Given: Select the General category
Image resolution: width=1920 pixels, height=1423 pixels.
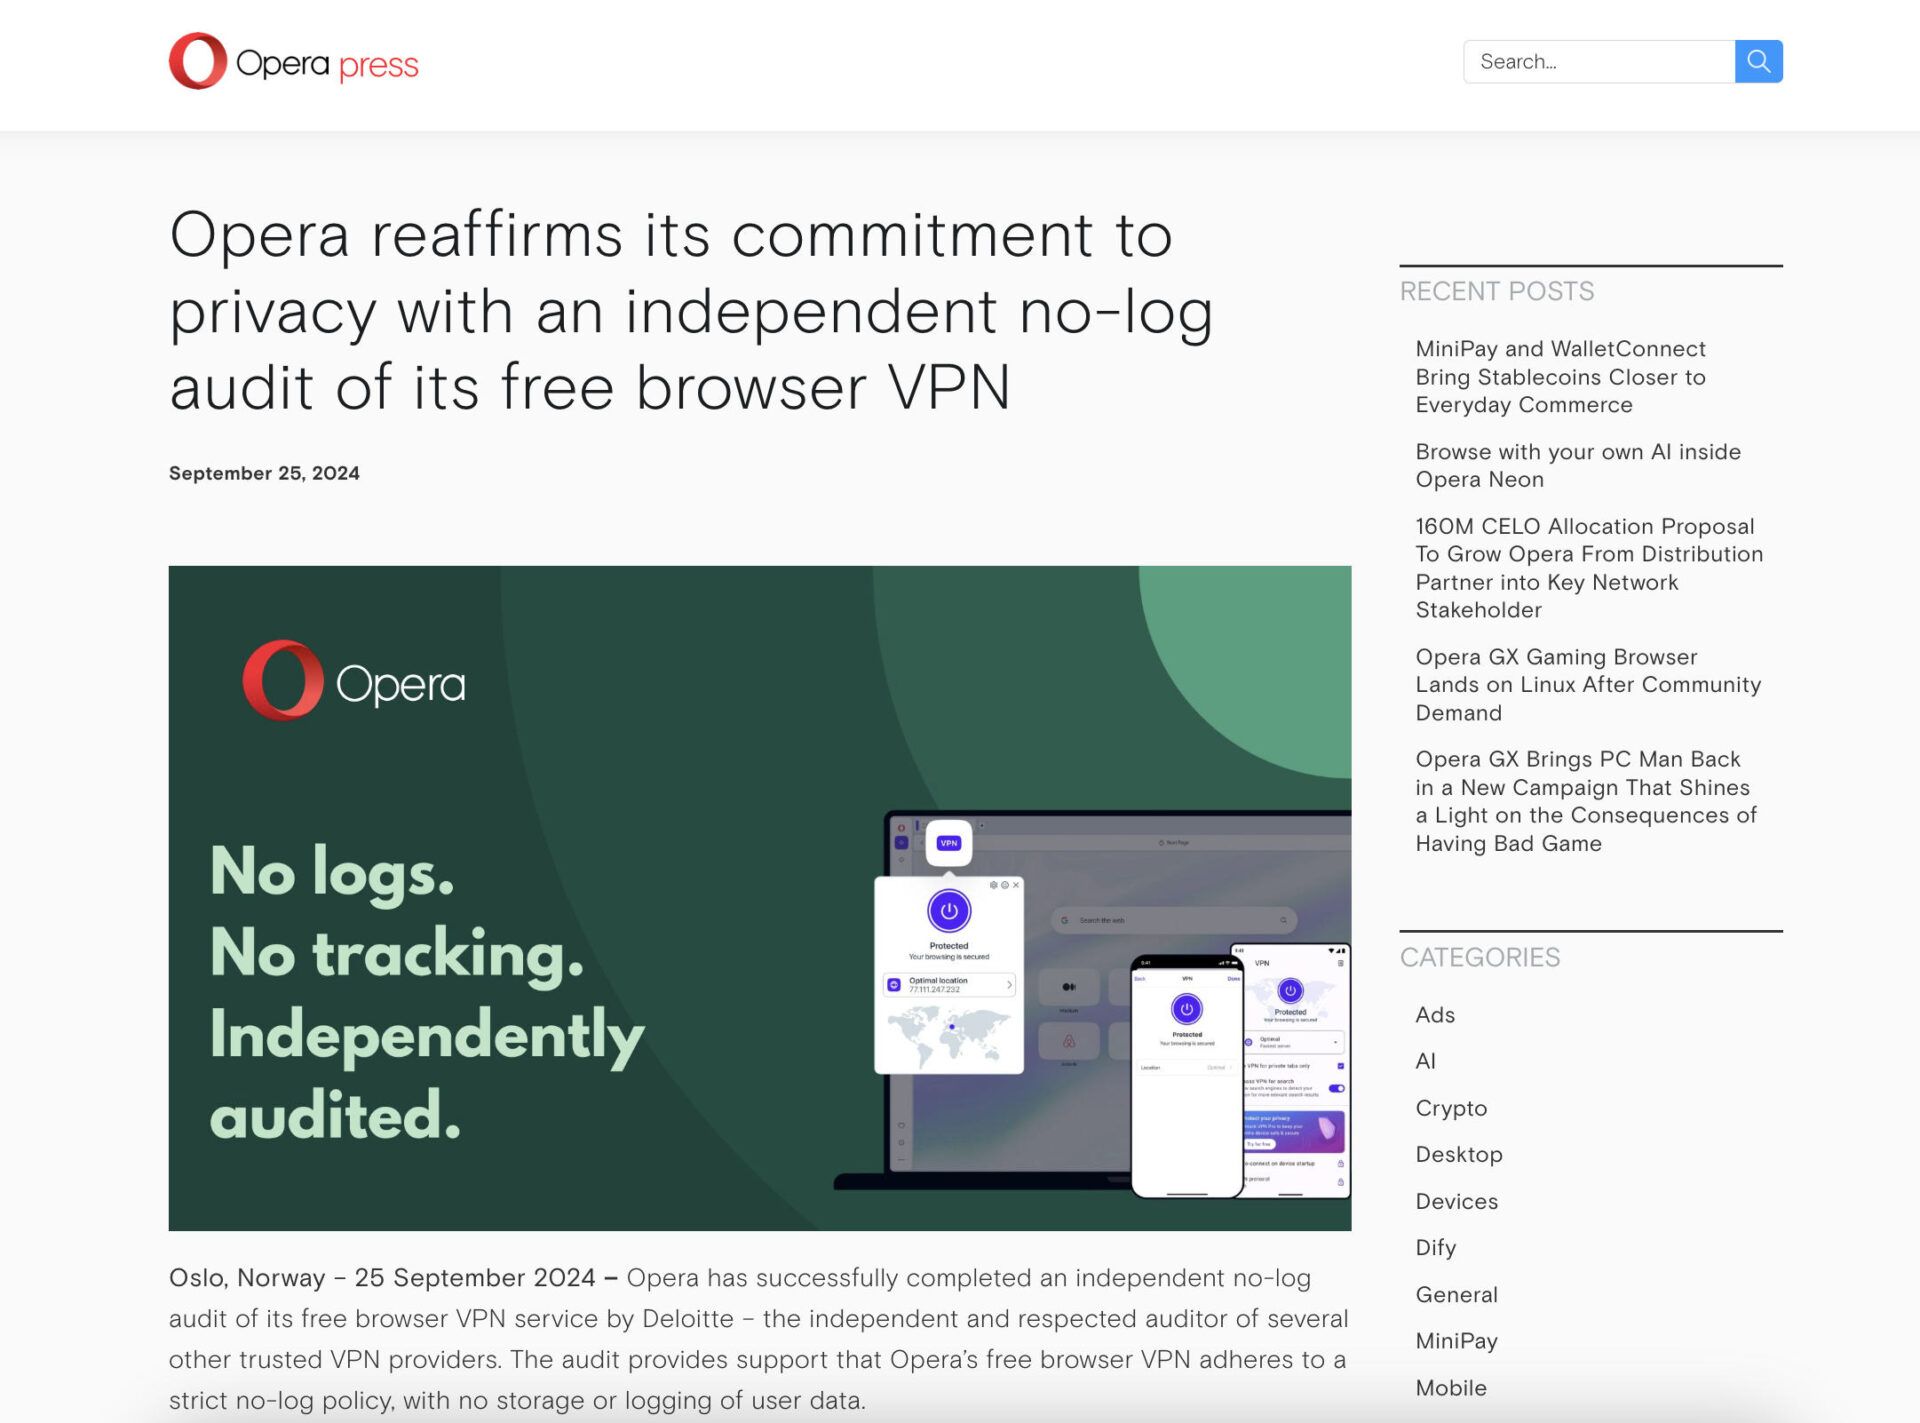Looking at the screenshot, I should click(1457, 1294).
